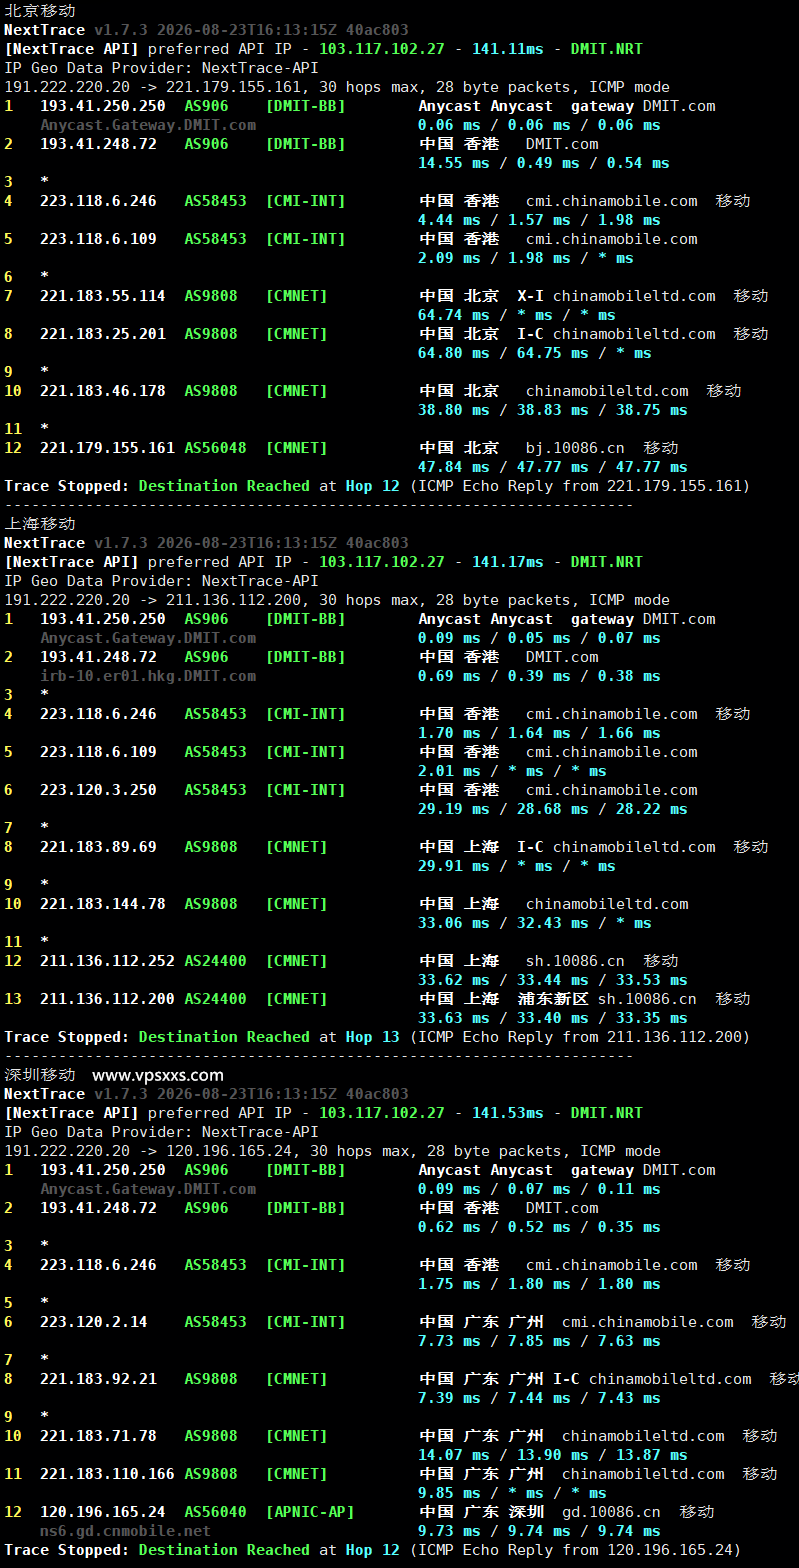
Task: Select hop IP 221.183.71.78
Action: [98, 1436]
